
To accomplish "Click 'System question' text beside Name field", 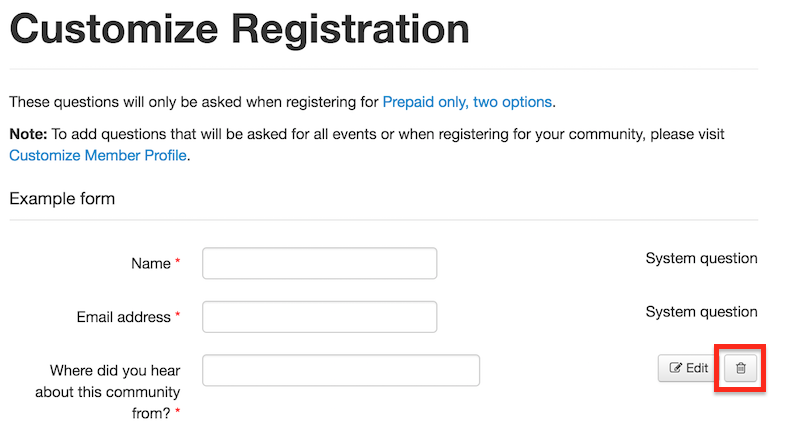I will point(702,258).
